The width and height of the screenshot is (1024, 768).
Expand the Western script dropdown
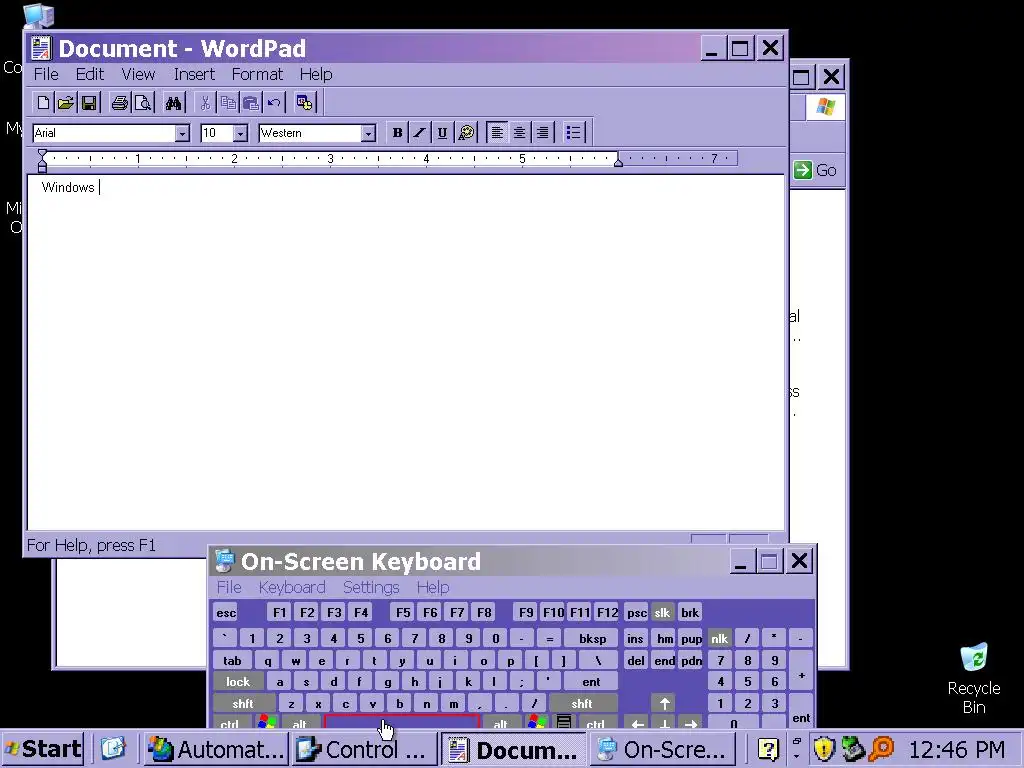point(368,133)
